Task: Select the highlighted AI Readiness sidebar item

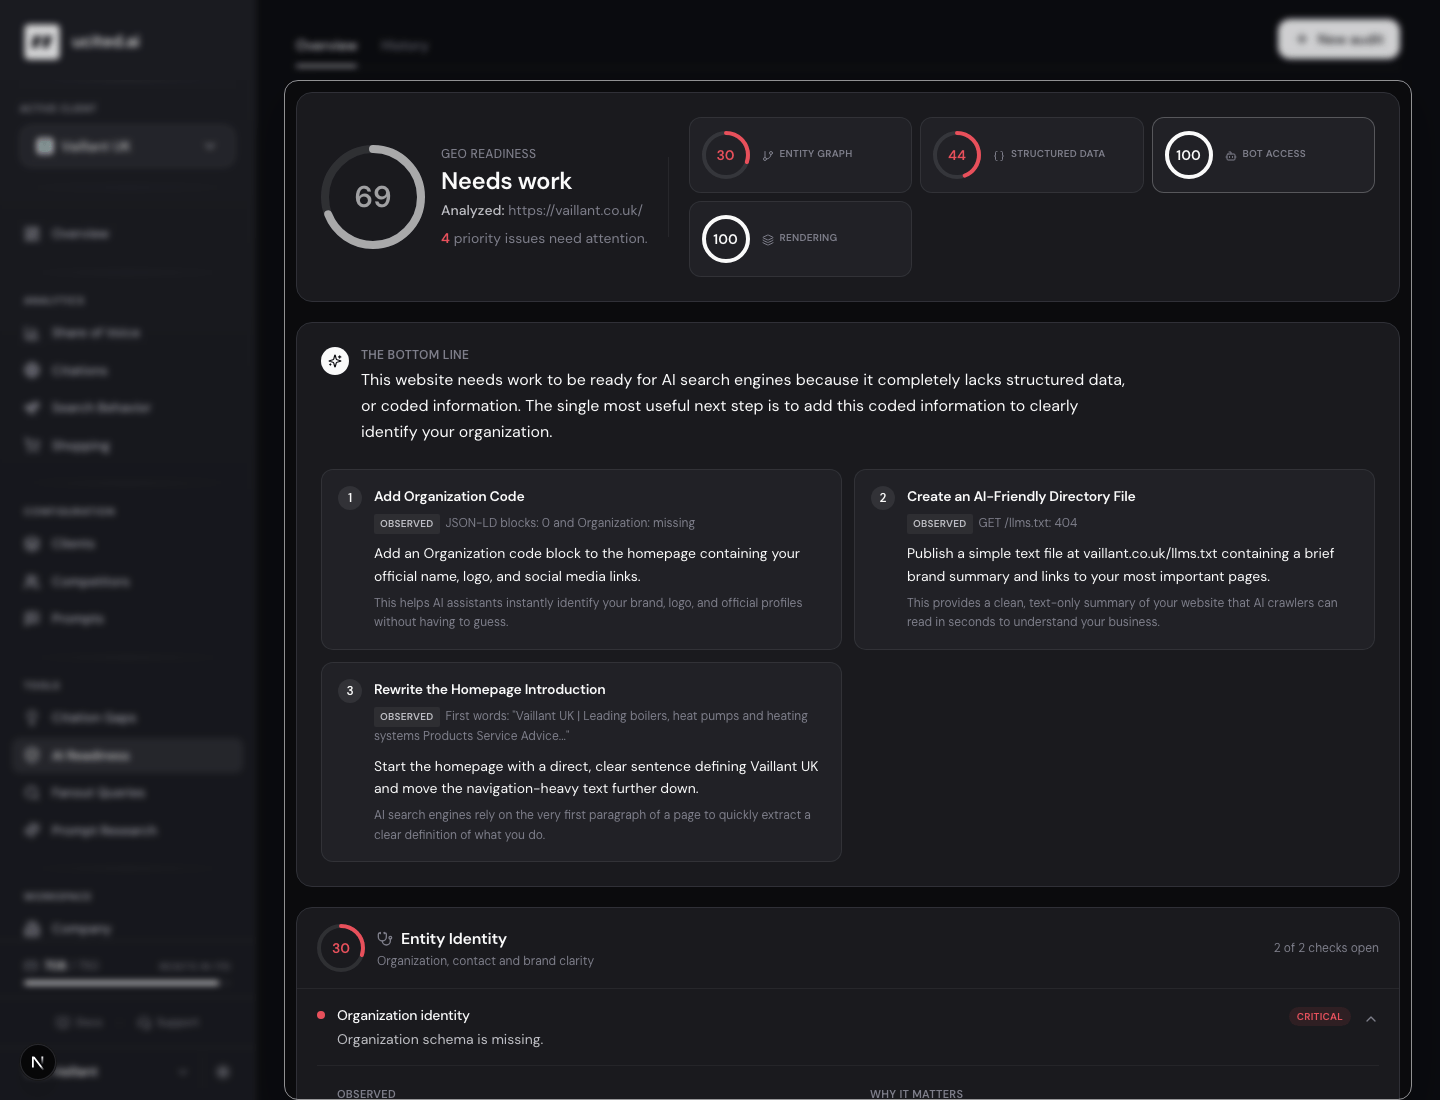Action: 128,755
